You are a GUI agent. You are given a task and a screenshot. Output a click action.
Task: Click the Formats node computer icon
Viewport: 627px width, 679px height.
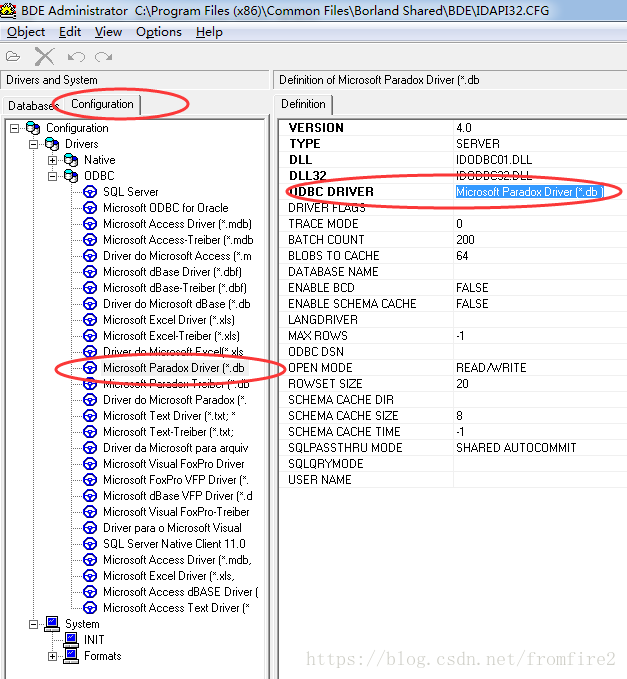71,656
